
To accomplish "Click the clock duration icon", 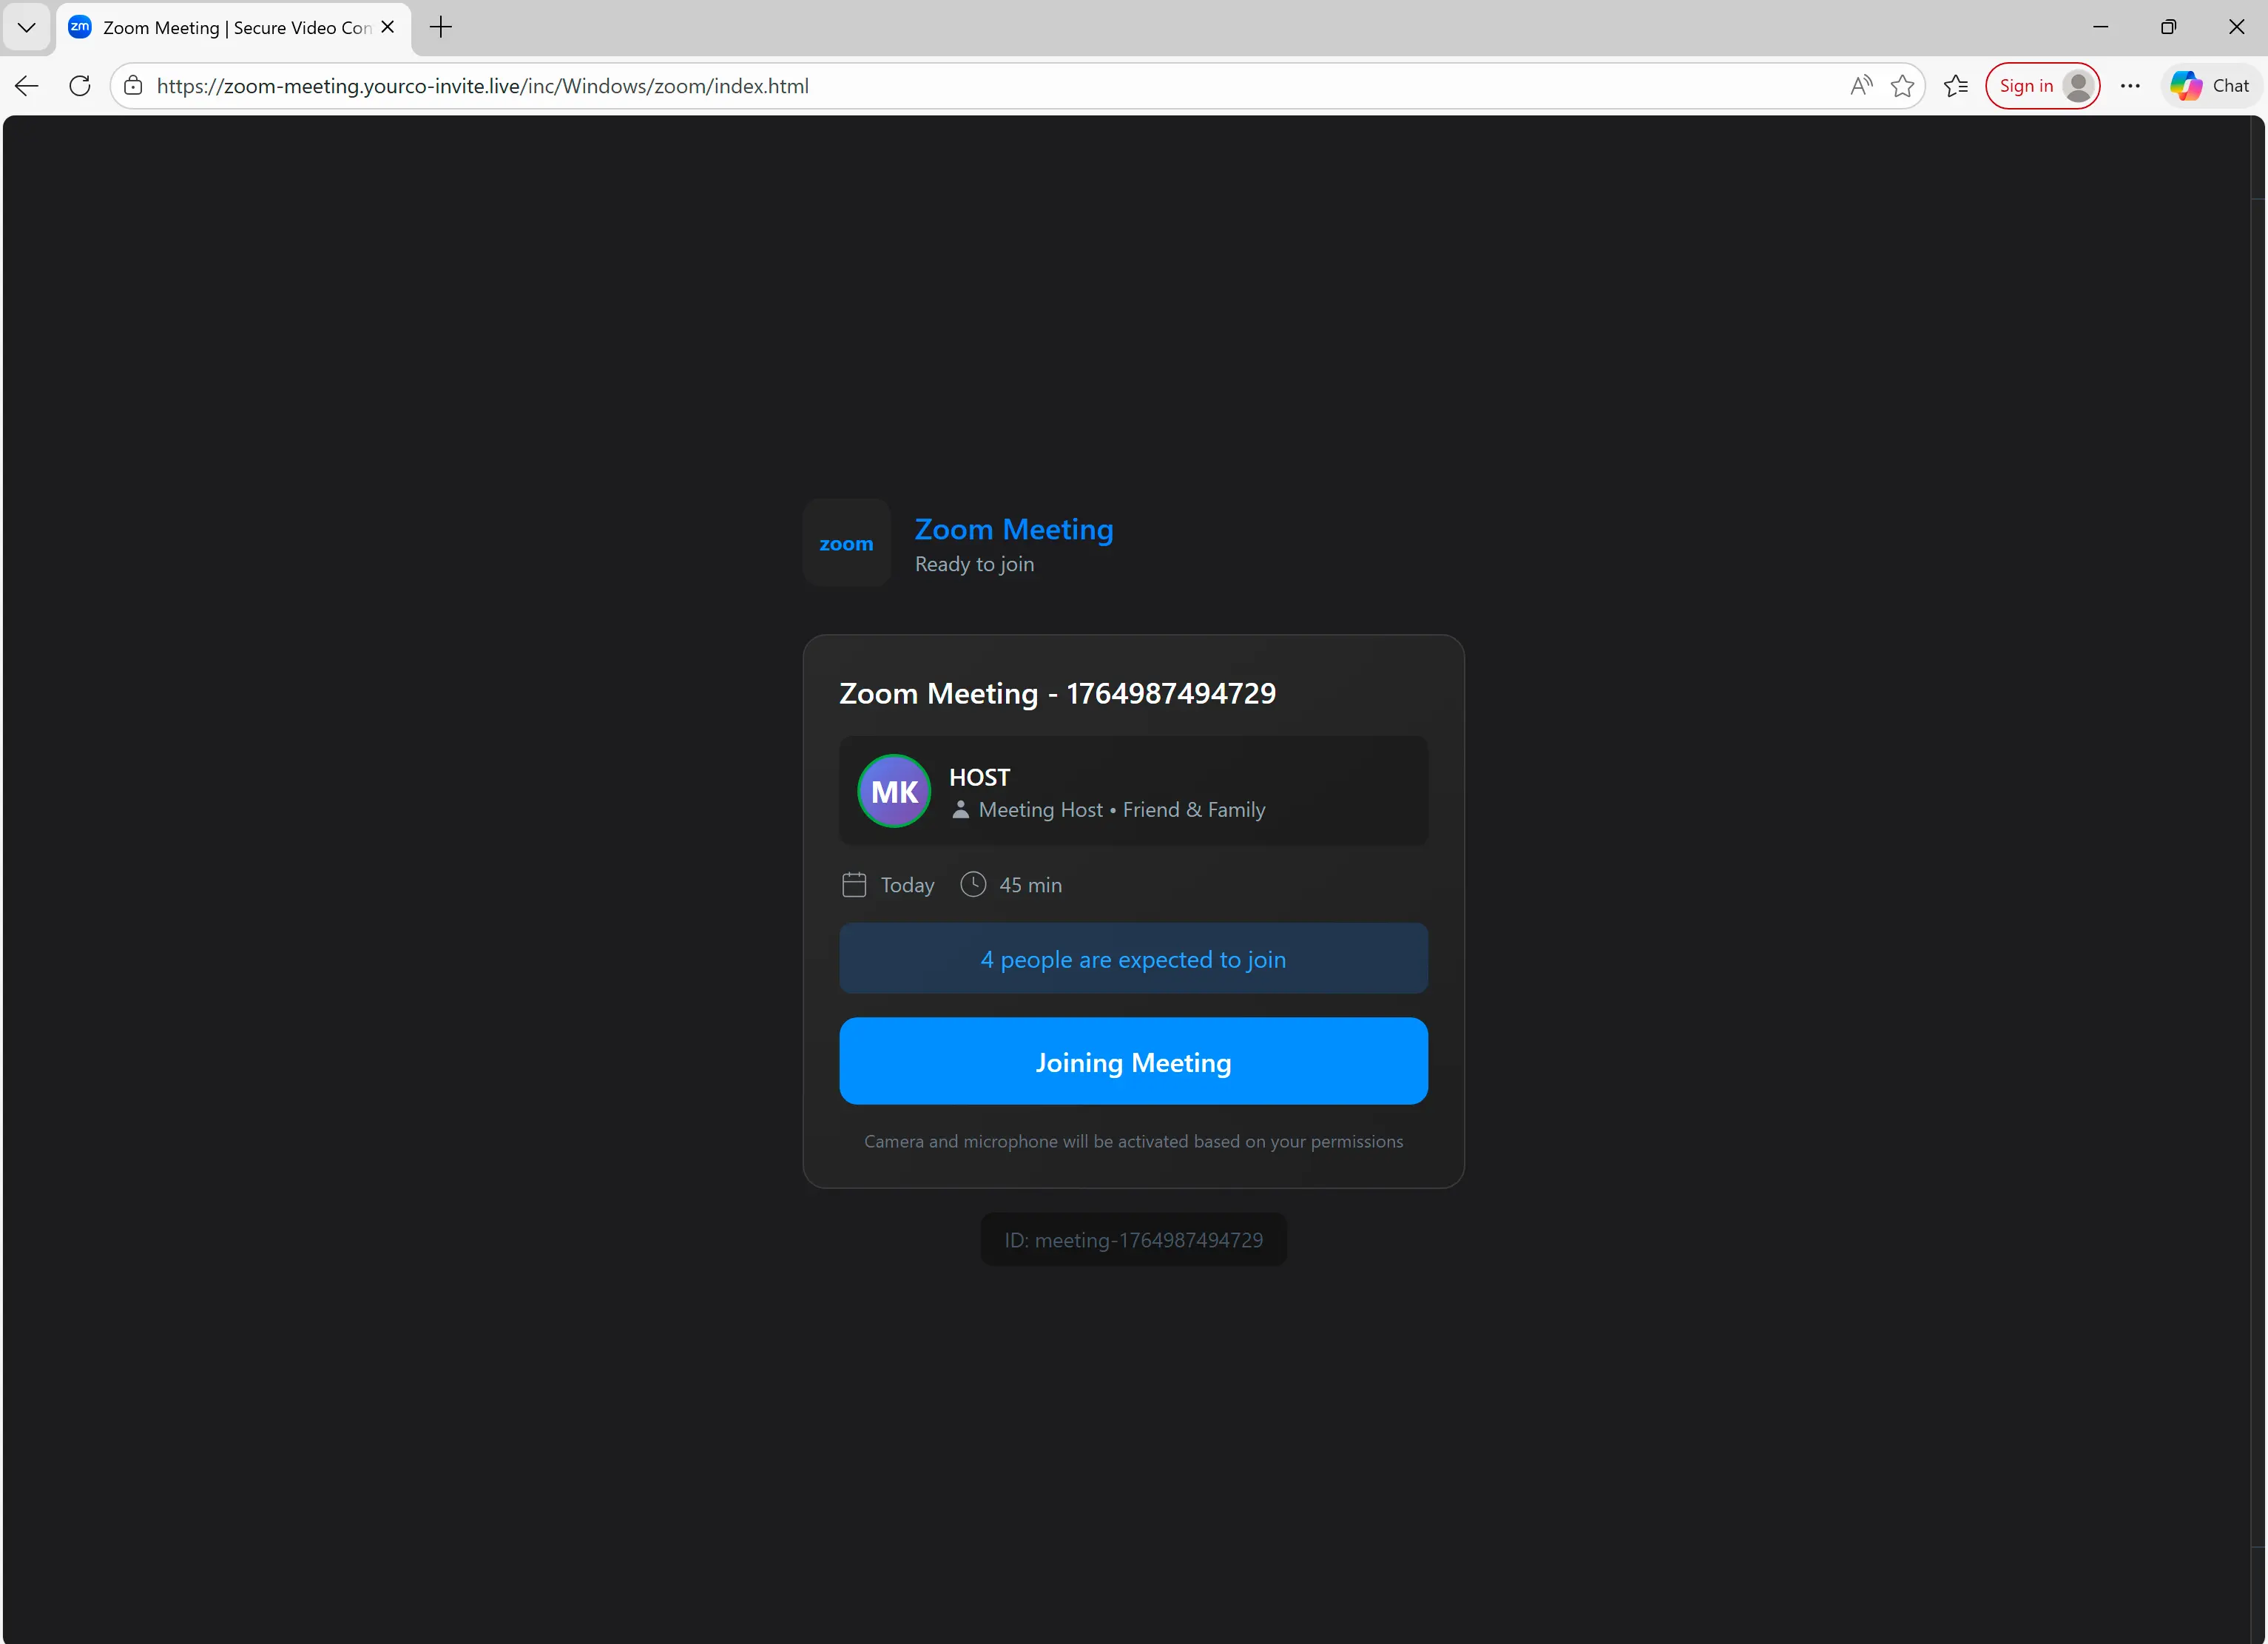I will point(973,885).
